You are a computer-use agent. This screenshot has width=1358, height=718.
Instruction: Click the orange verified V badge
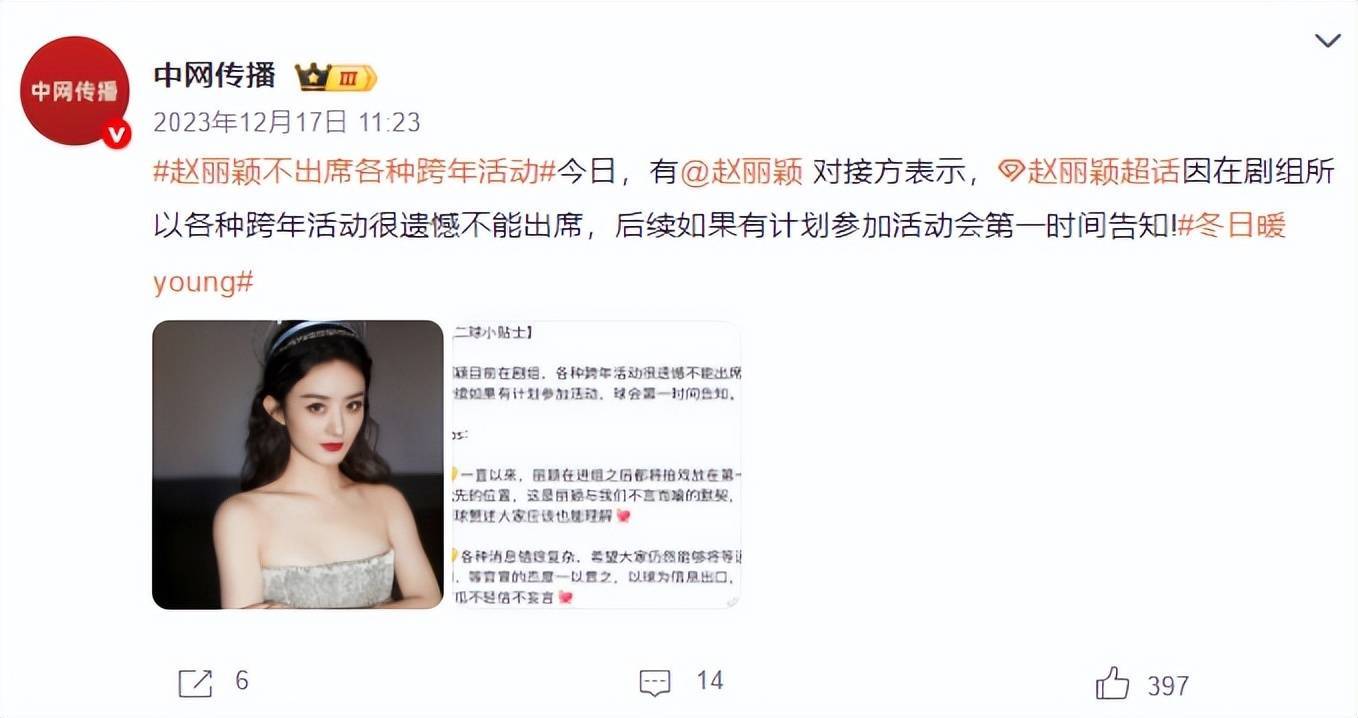(x=117, y=134)
